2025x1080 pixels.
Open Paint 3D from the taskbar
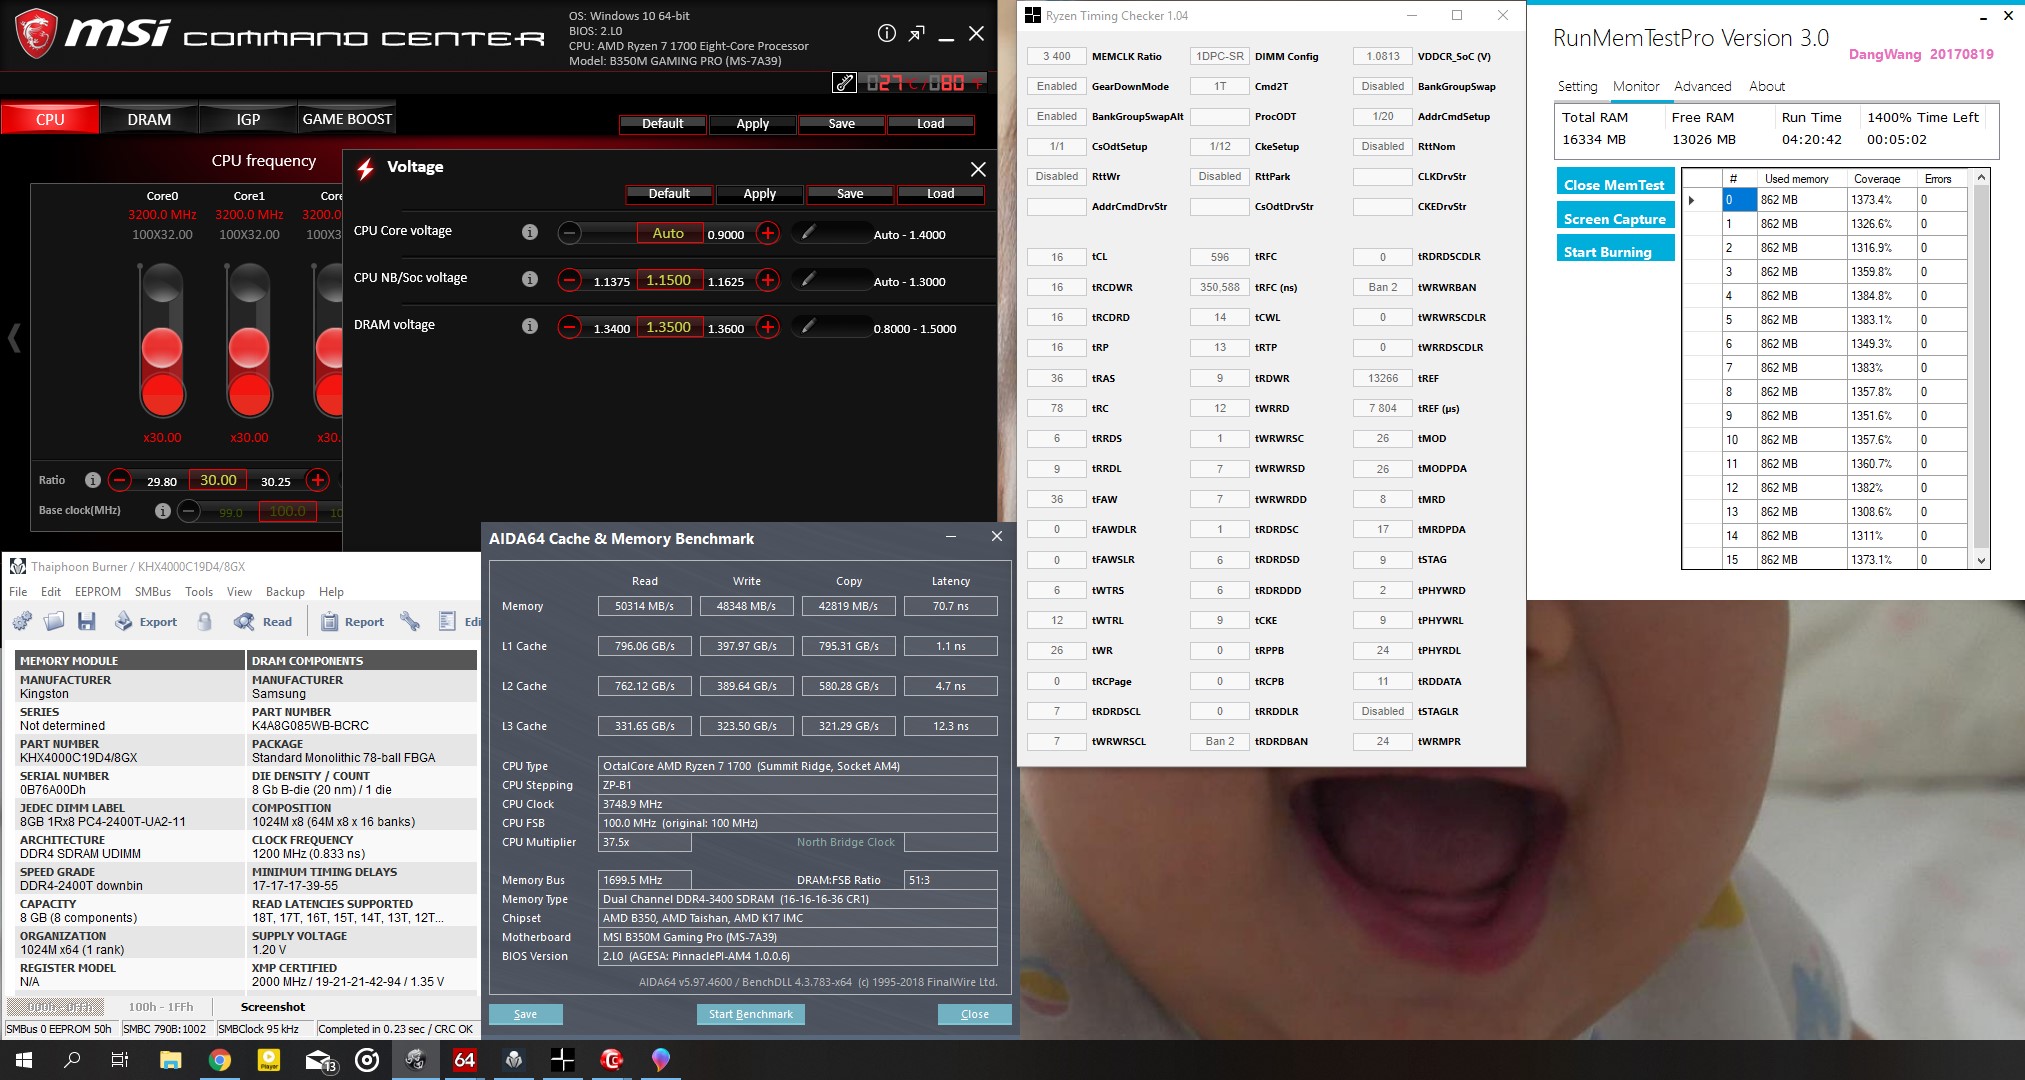tap(660, 1060)
